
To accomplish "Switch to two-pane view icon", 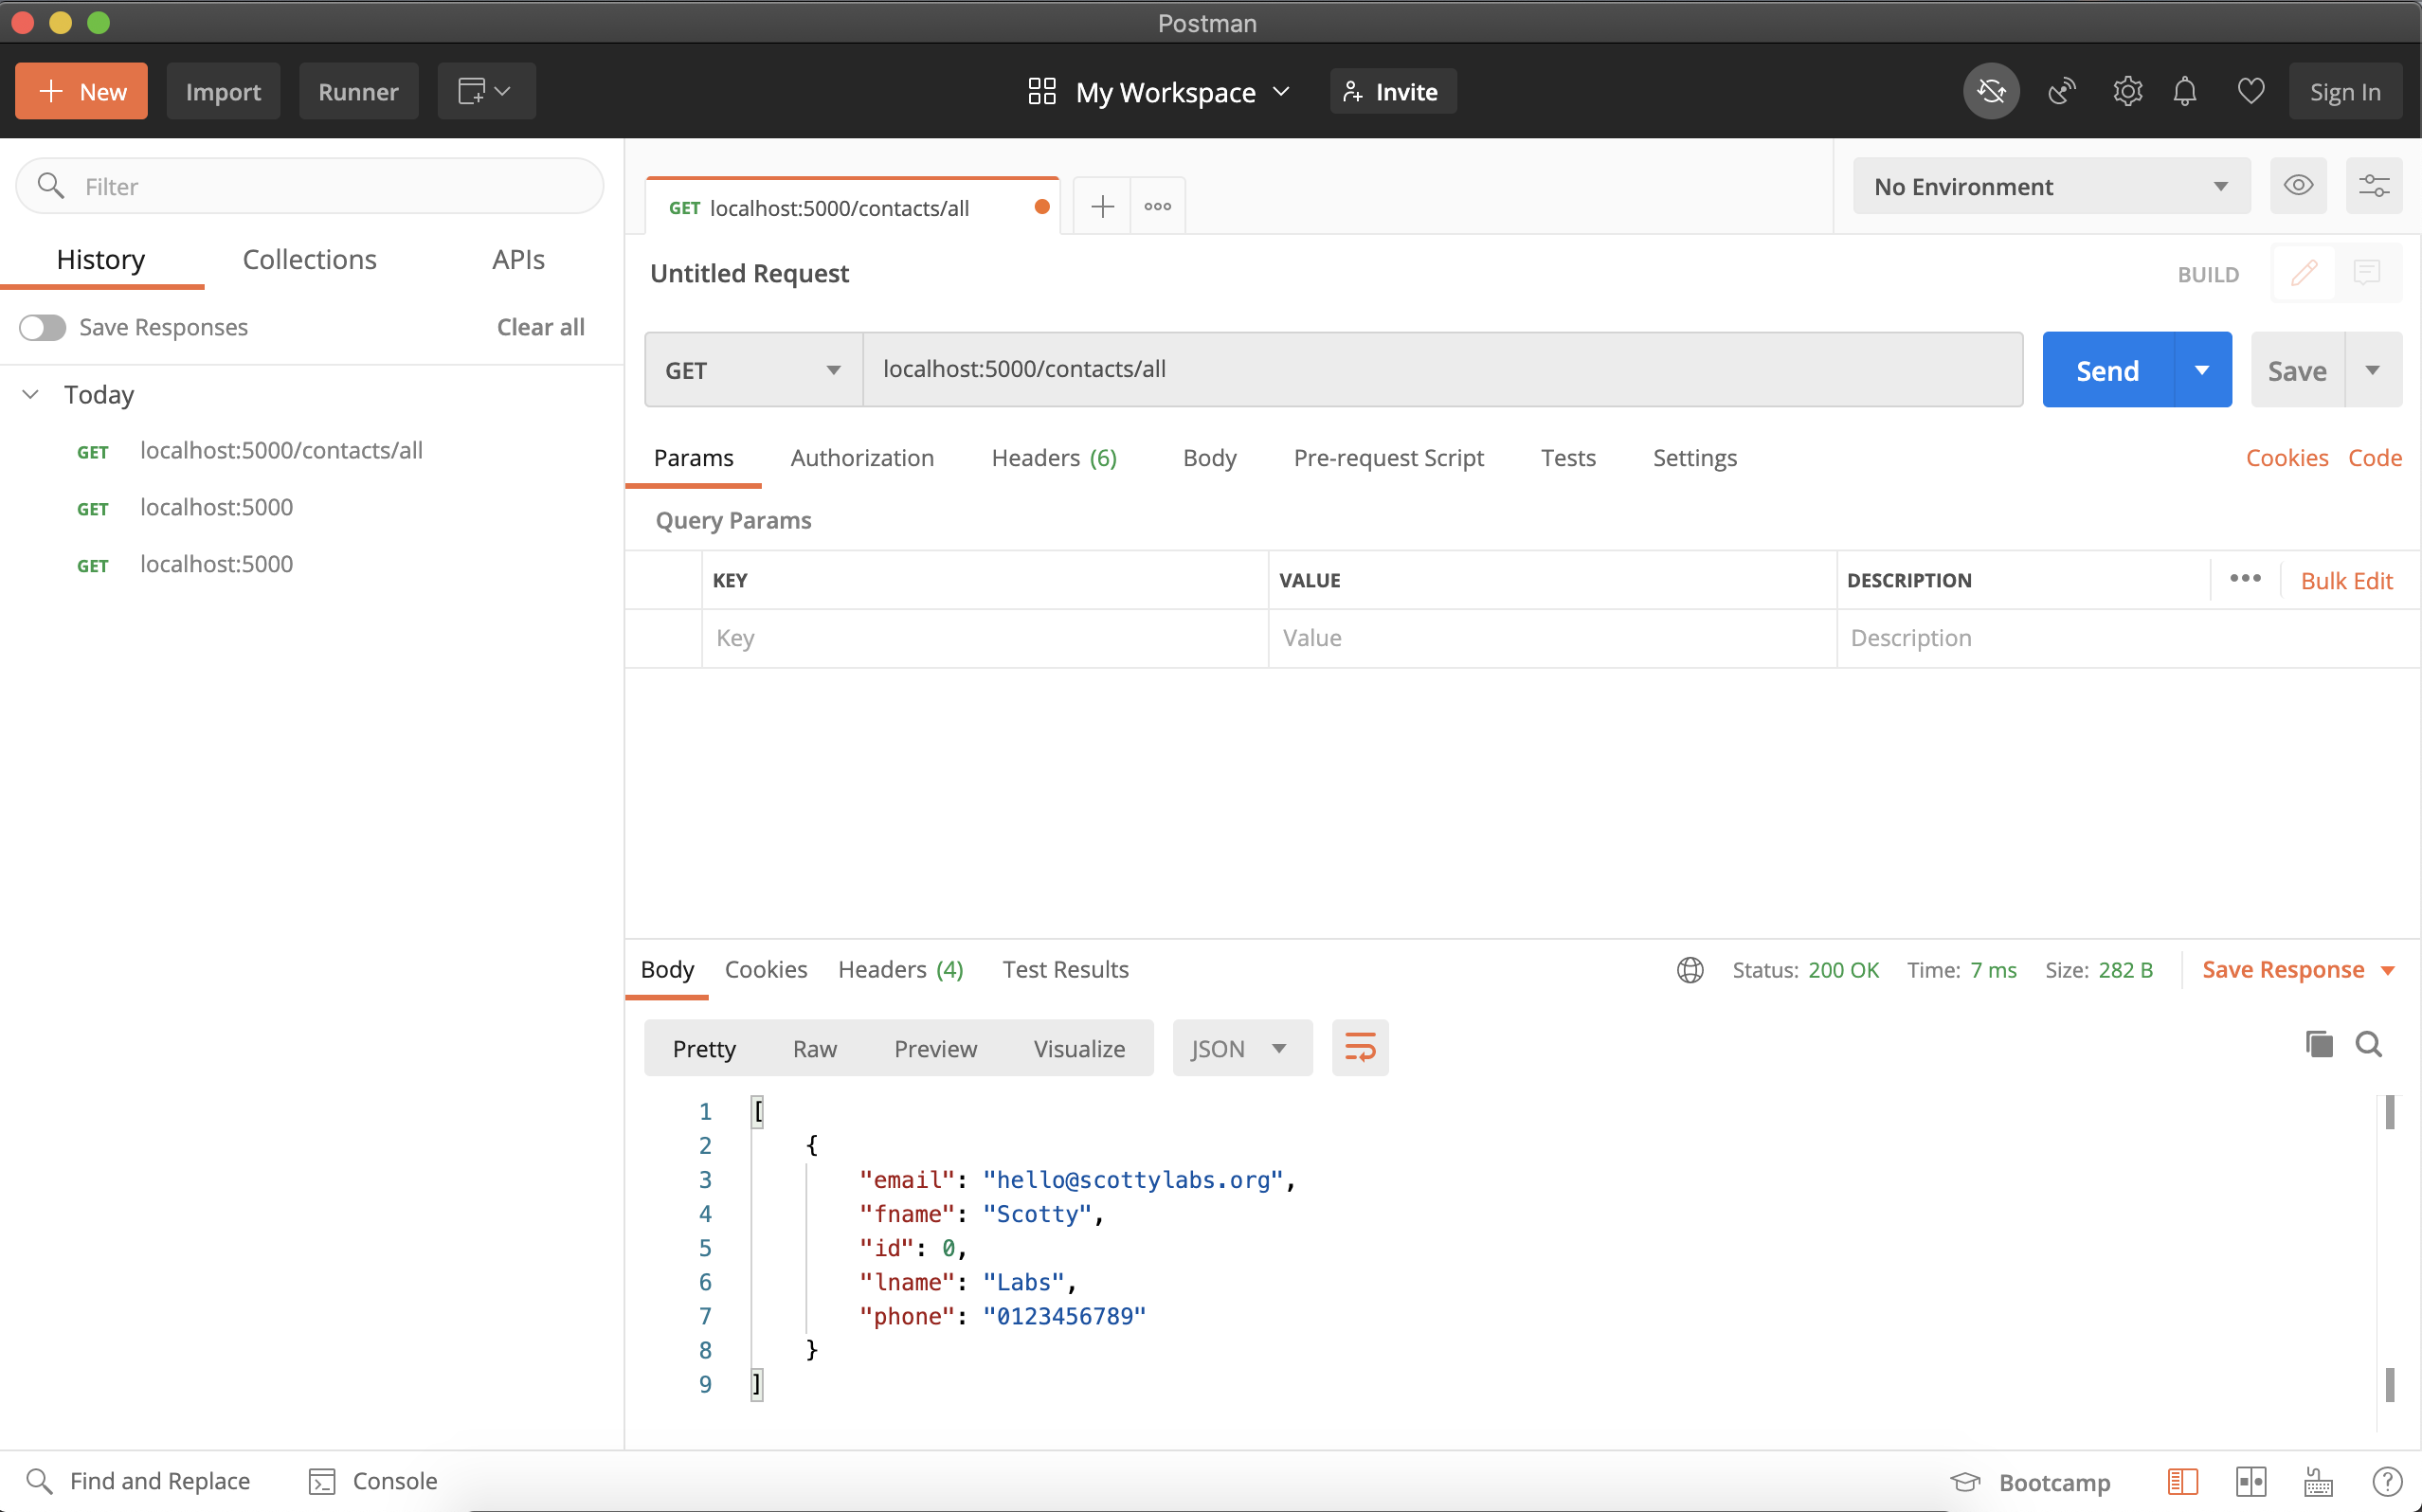I will [2251, 1482].
